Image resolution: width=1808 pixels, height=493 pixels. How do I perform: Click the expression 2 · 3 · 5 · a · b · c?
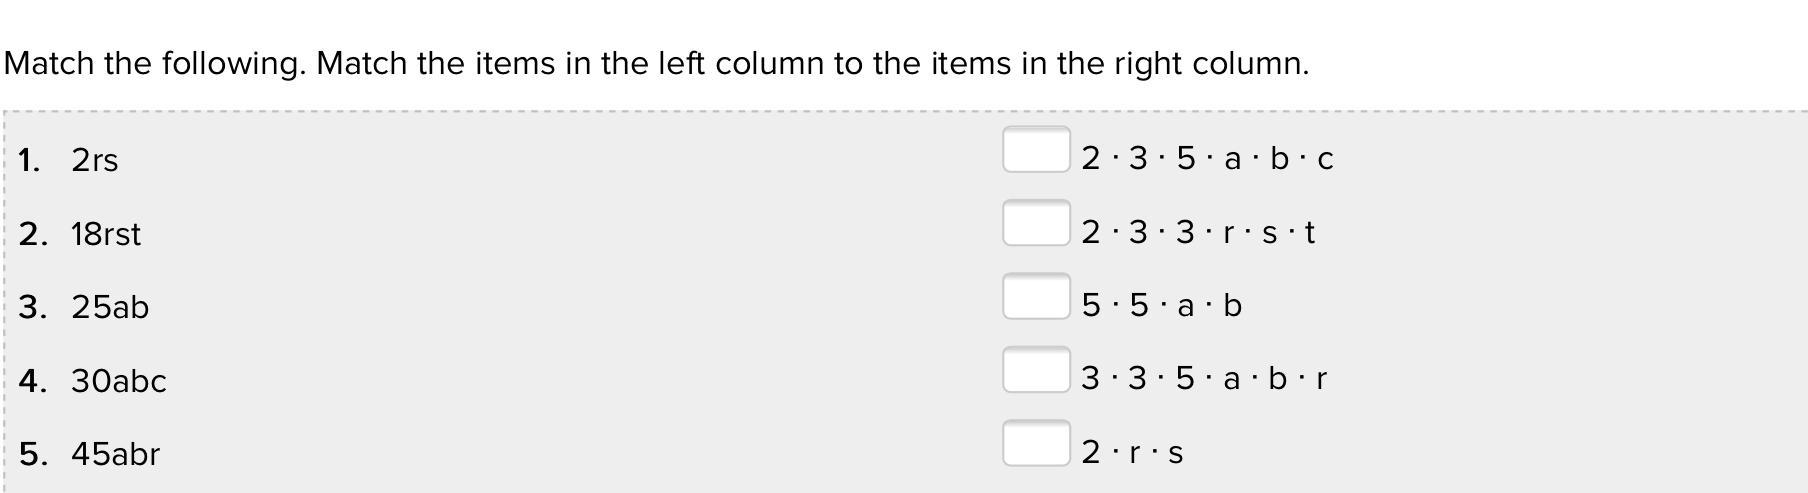coord(1207,158)
